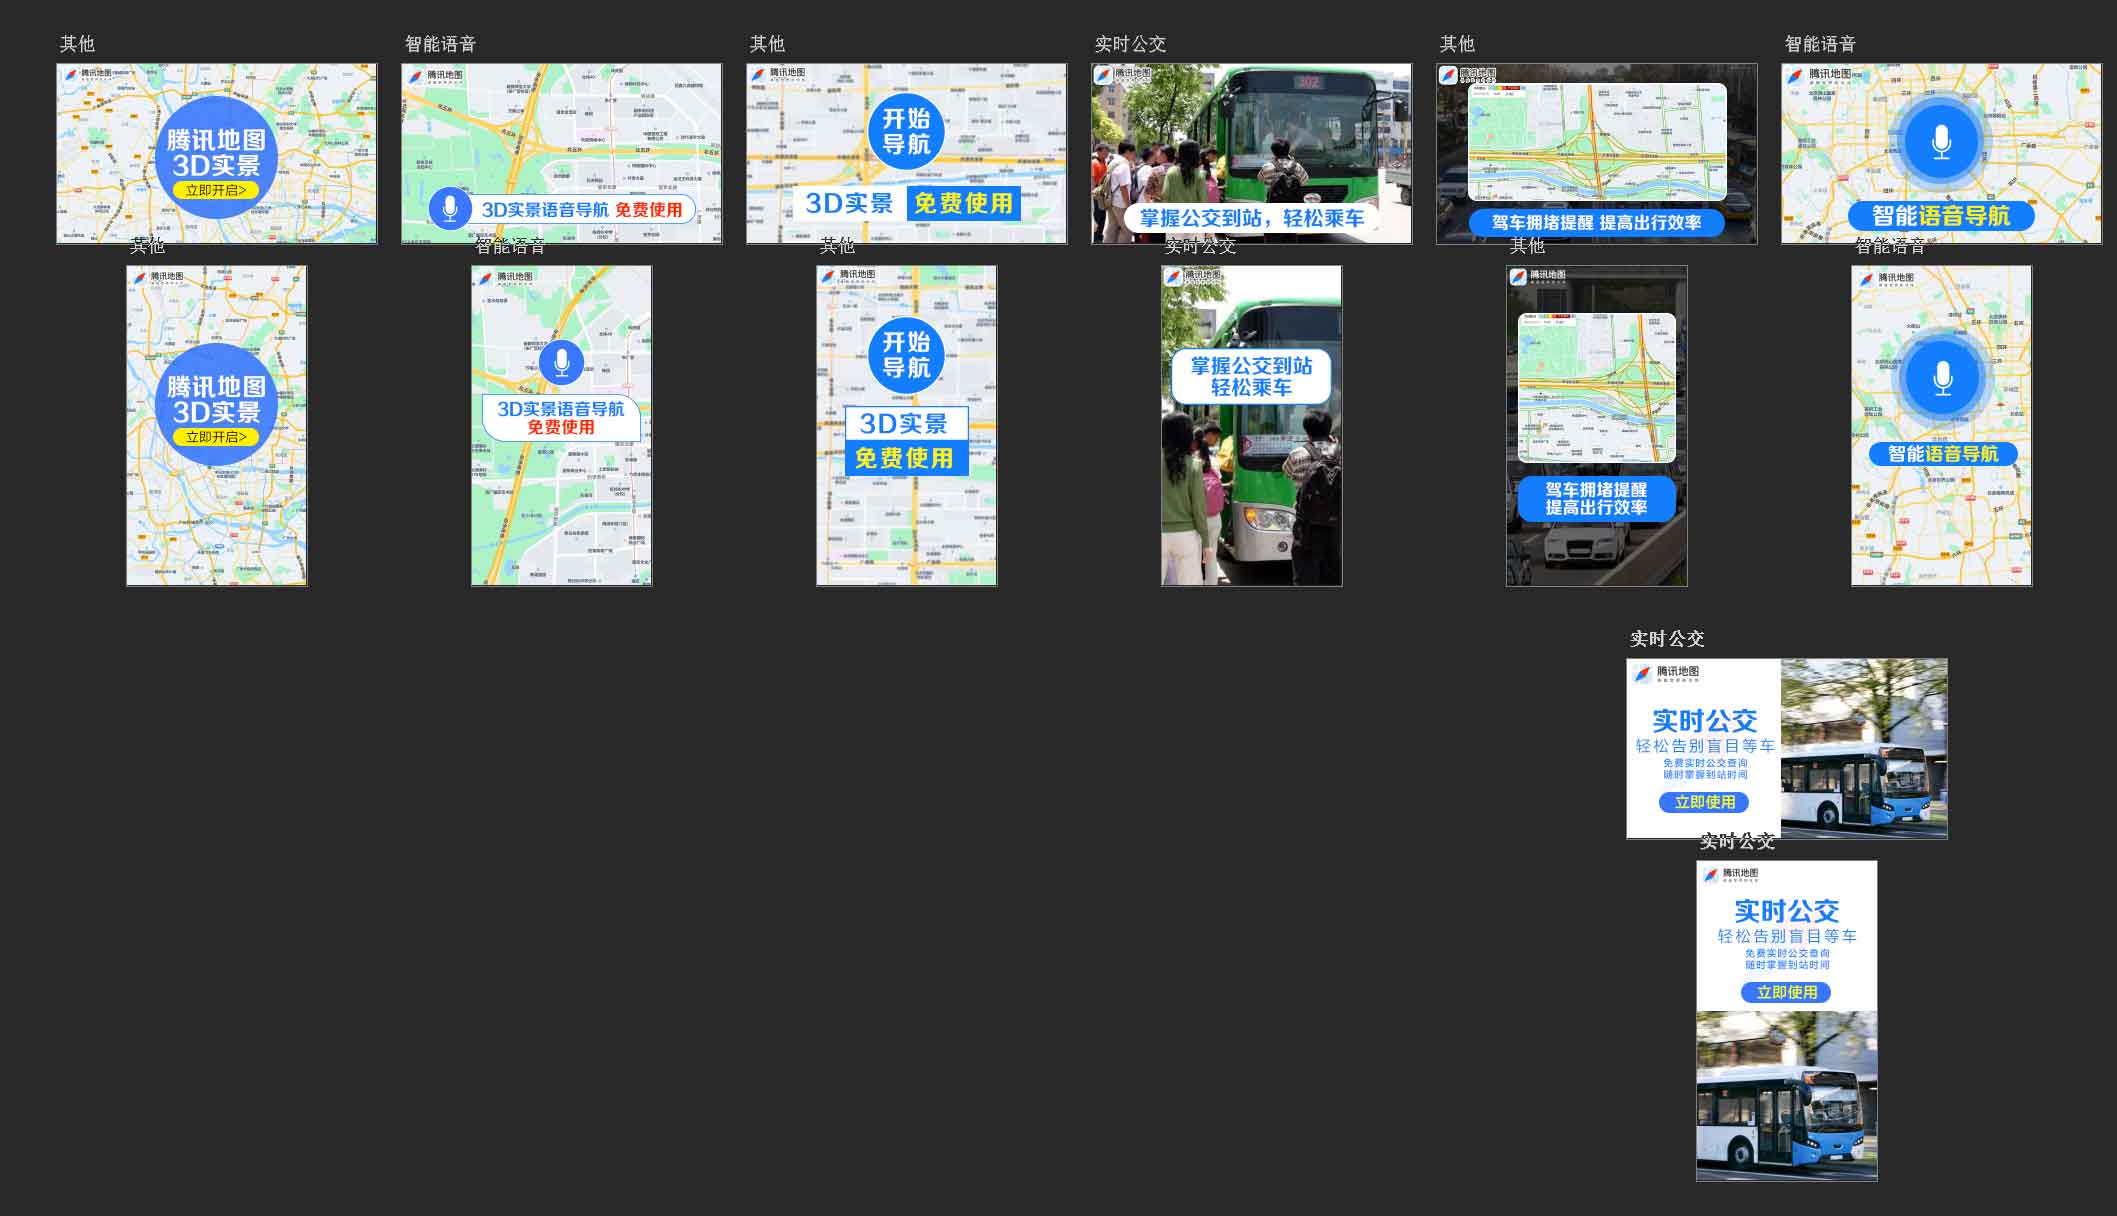The width and height of the screenshot is (2117, 1216).
Task: Select the portrait green bus photo artboard
Action: click(1252, 425)
